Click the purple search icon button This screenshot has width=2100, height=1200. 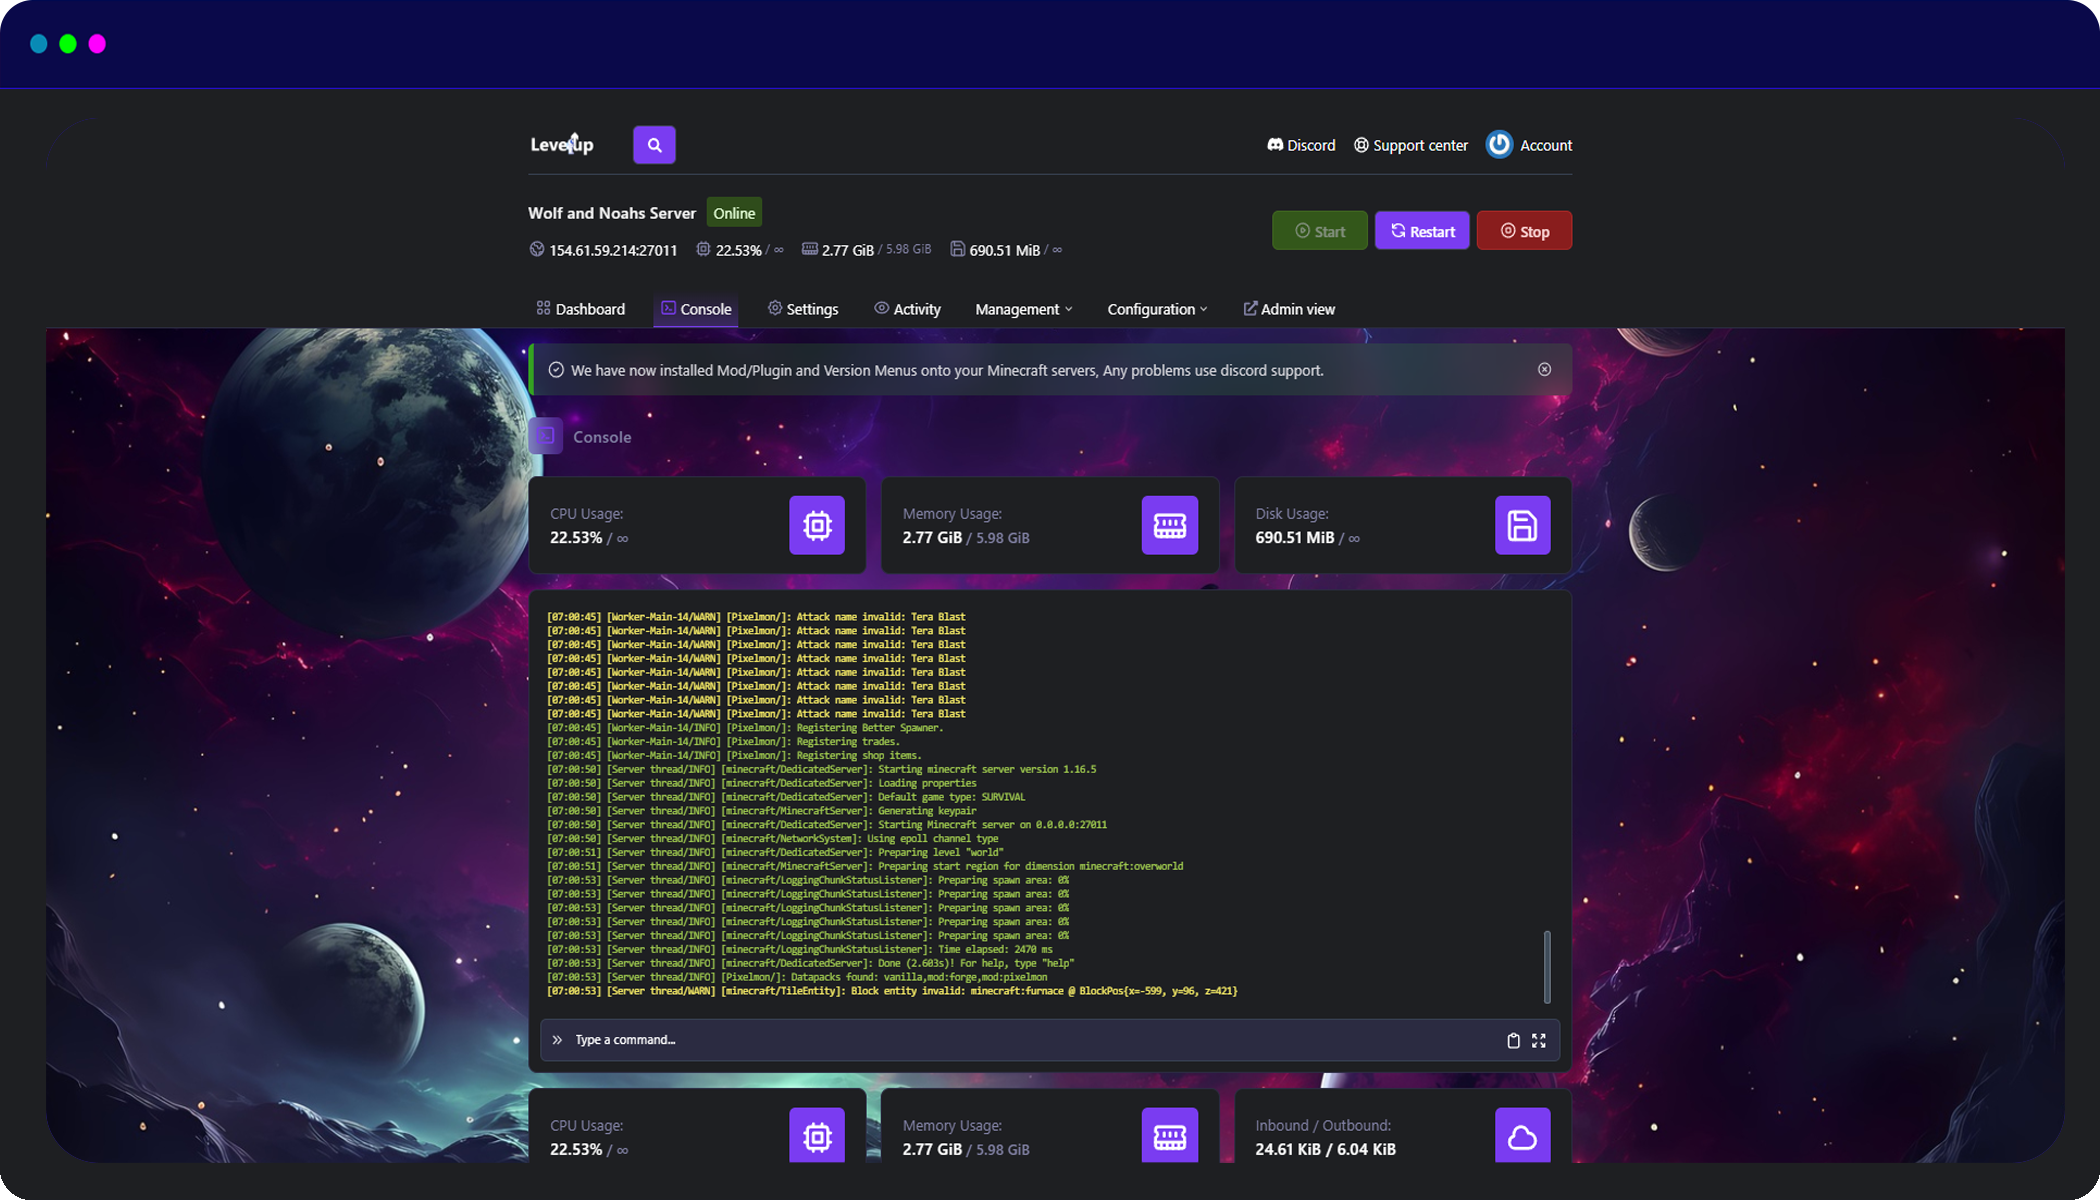[x=654, y=145]
